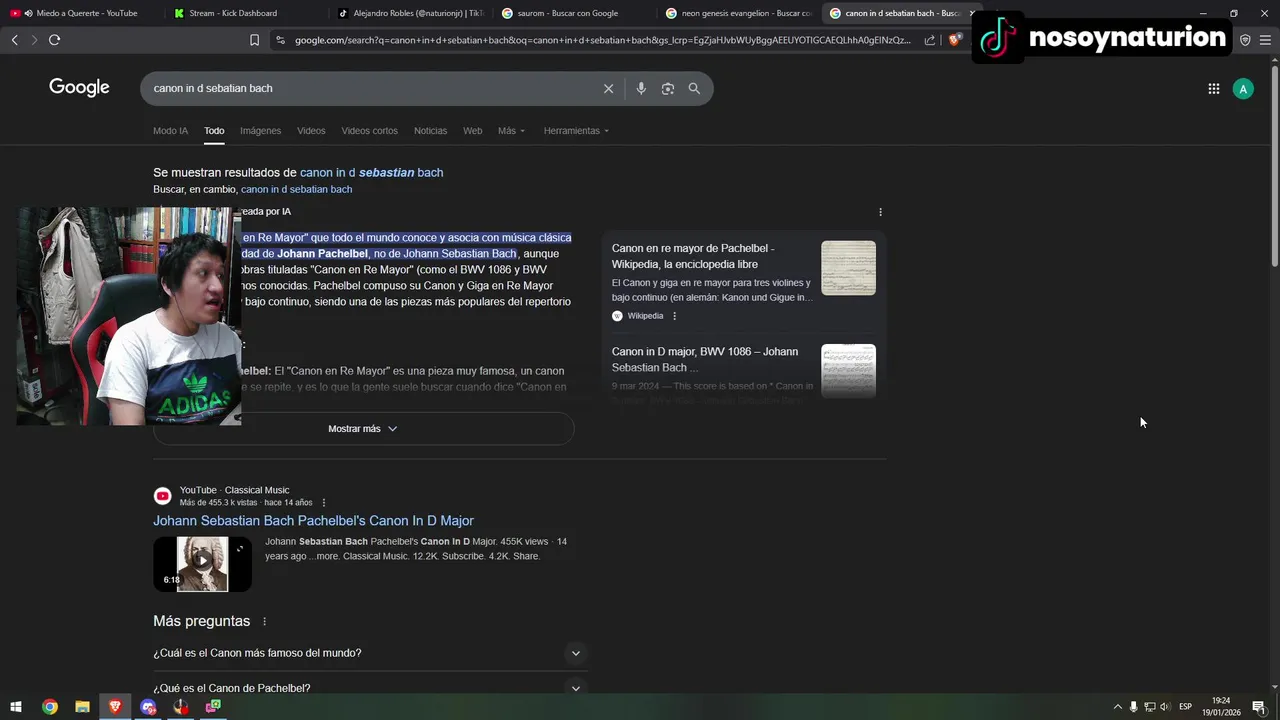Click the browser address bar URL
Image resolution: width=1280 pixels, height=720 pixels.
tap(602, 40)
